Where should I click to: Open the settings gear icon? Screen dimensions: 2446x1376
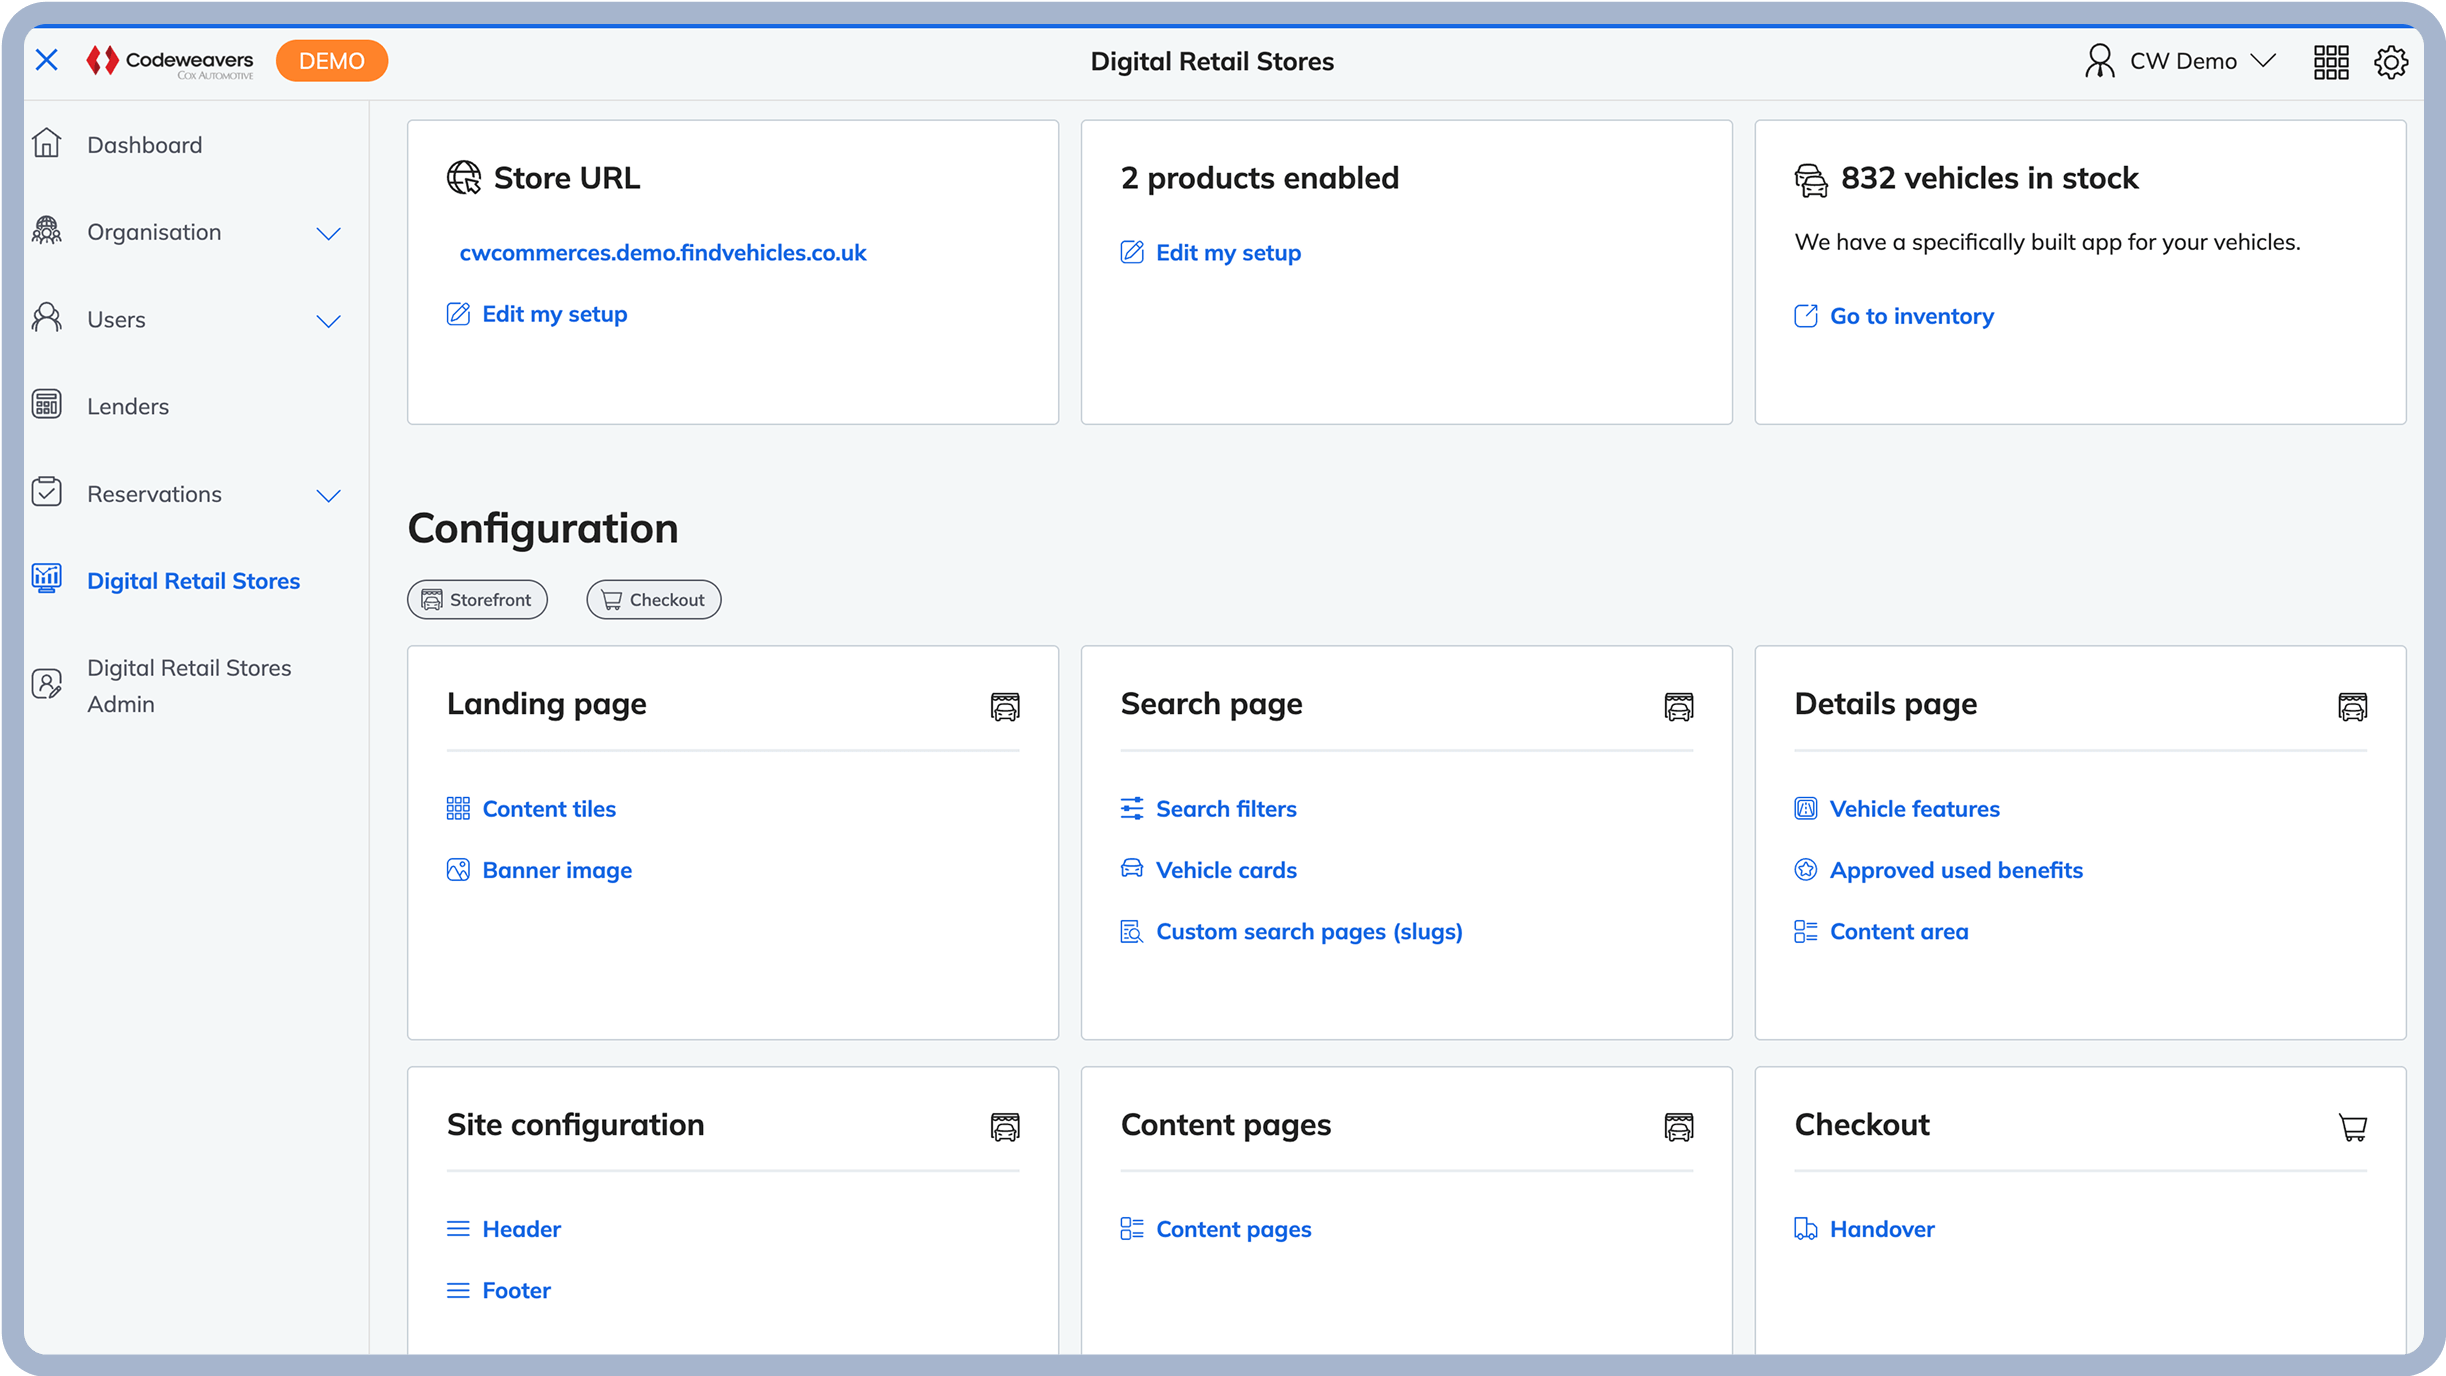tap(2390, 62)
